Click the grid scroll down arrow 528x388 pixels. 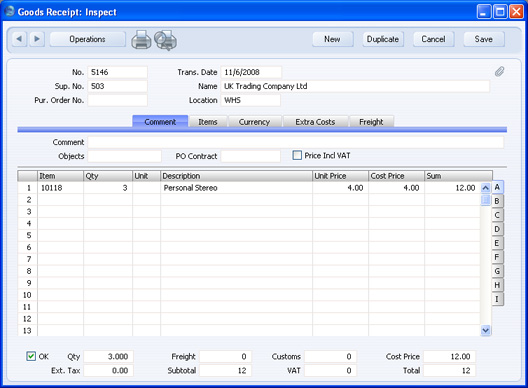click(486, 330)
